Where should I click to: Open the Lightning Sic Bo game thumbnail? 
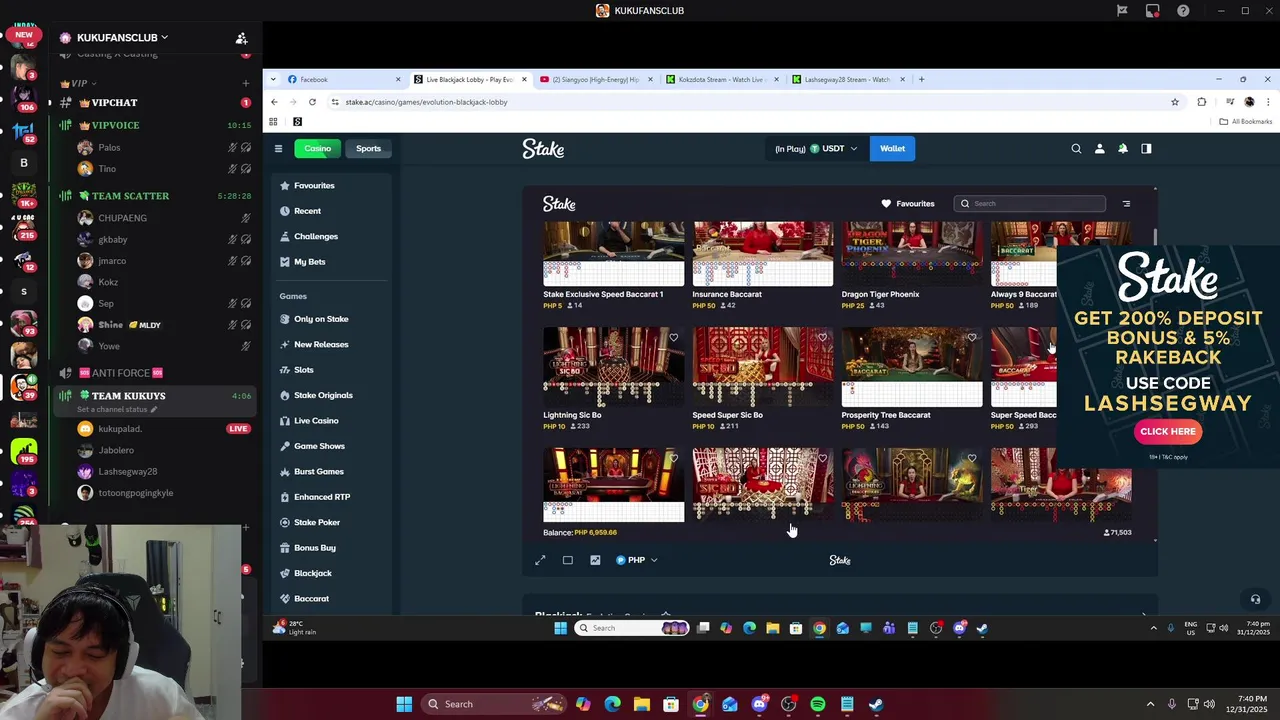[x=613, y=366]
